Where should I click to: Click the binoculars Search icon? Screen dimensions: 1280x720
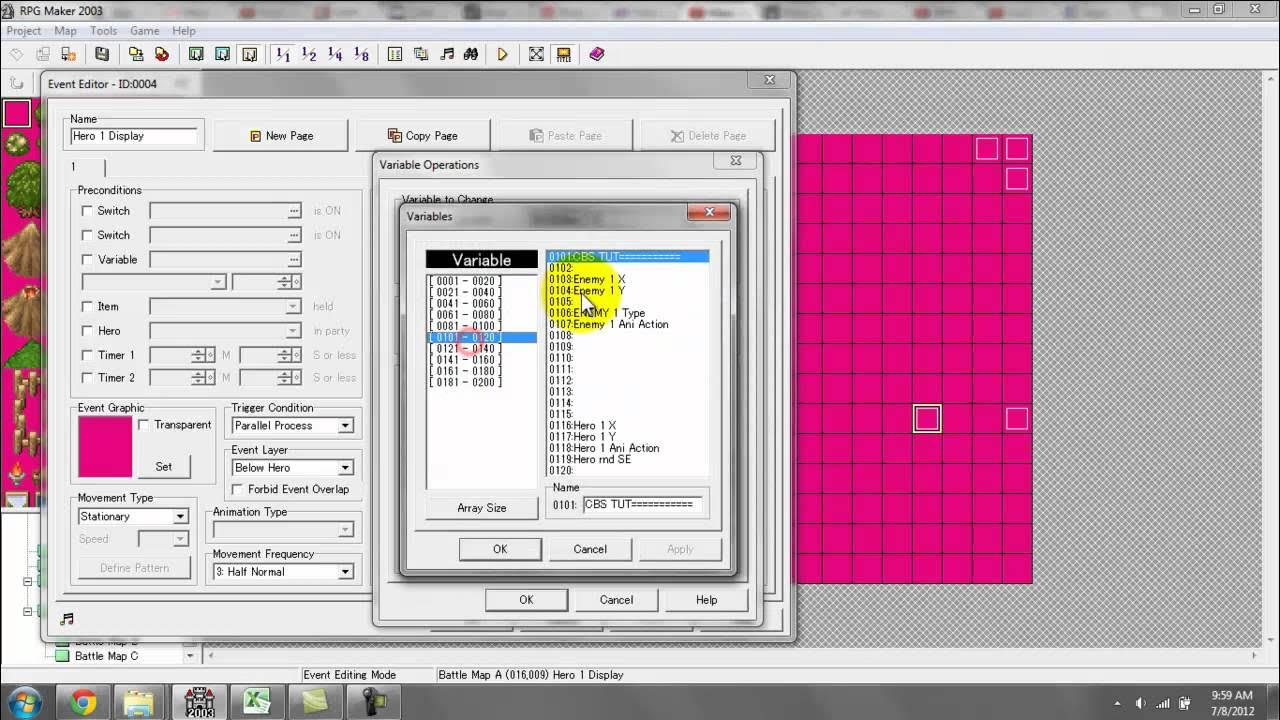[x=471, y=54]
